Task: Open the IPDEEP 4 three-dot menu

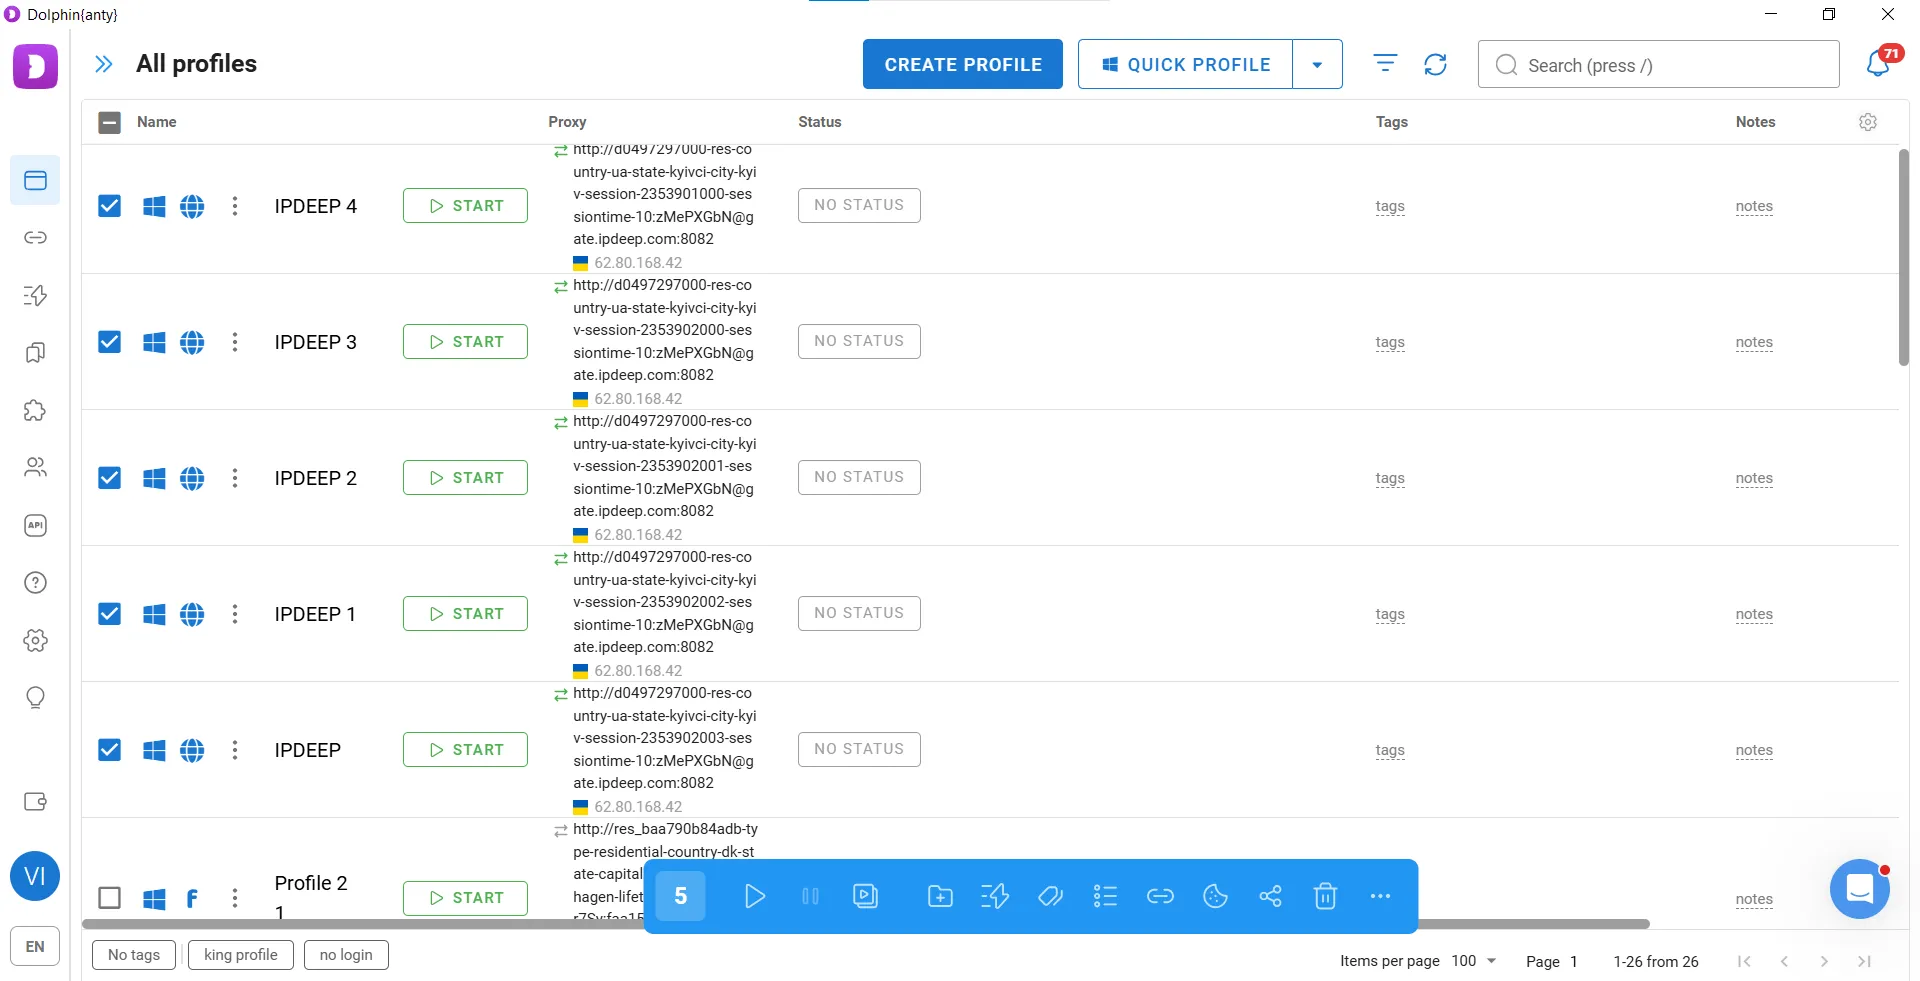Action: click(x=235, y=206)
